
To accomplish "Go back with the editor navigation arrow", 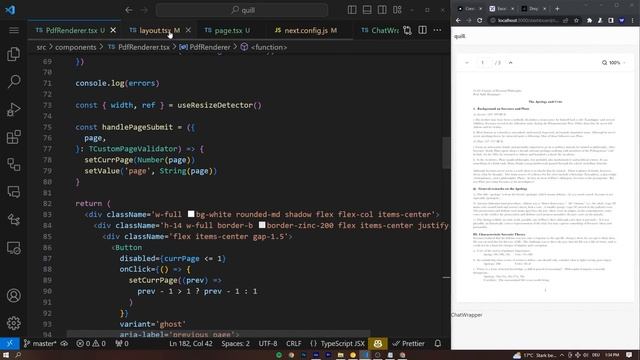I will point(129,10).
